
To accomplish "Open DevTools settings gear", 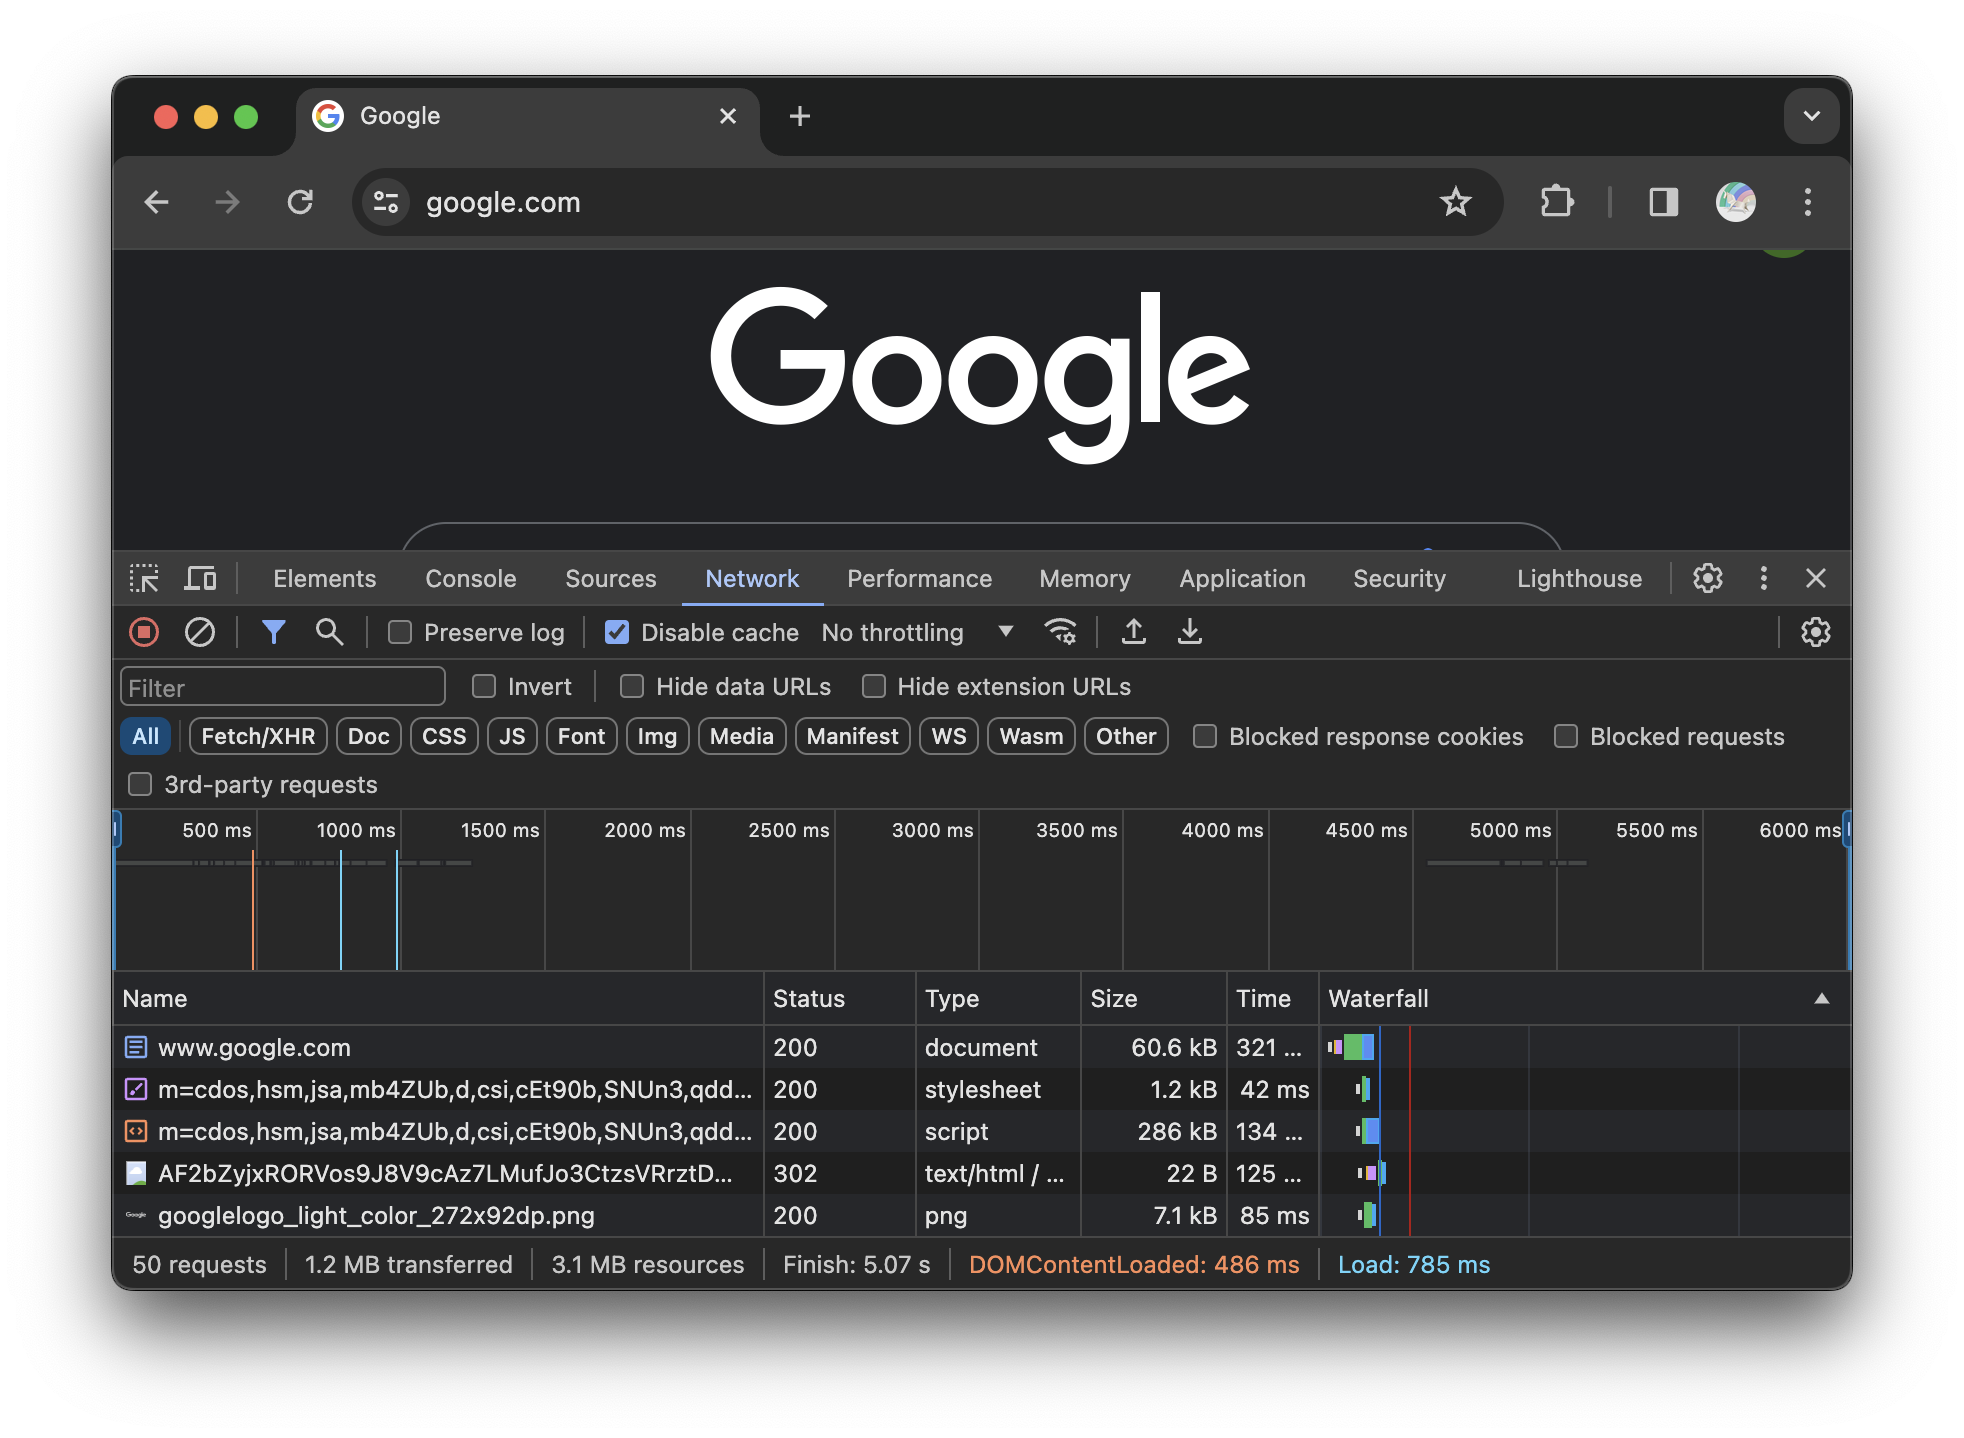I will click(x=1707, y=578).
